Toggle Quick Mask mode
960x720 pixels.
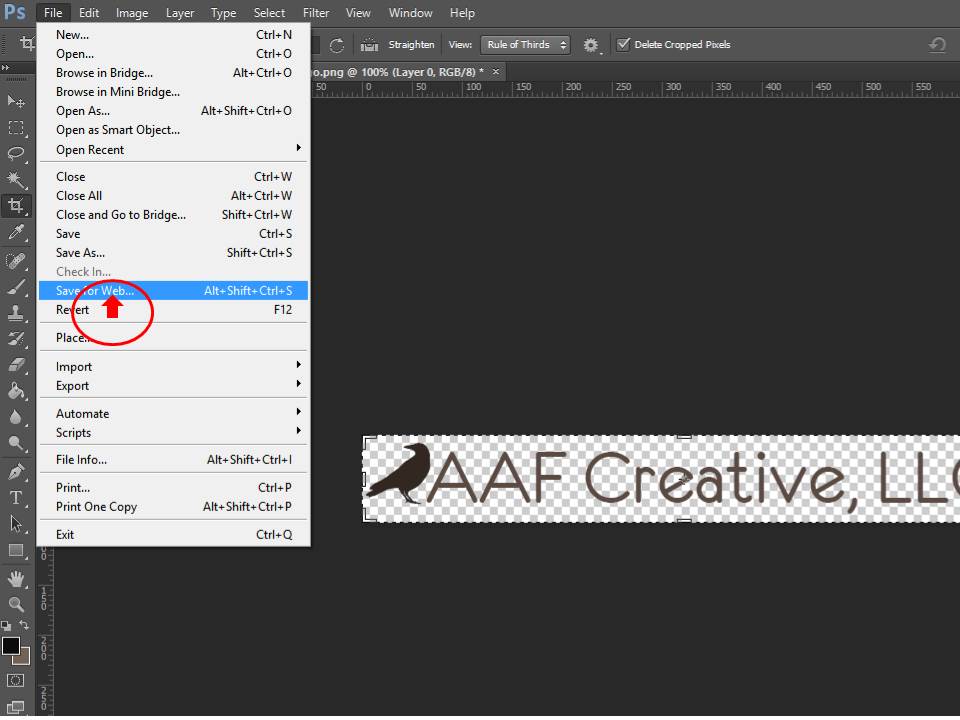[x=16, y=681]
